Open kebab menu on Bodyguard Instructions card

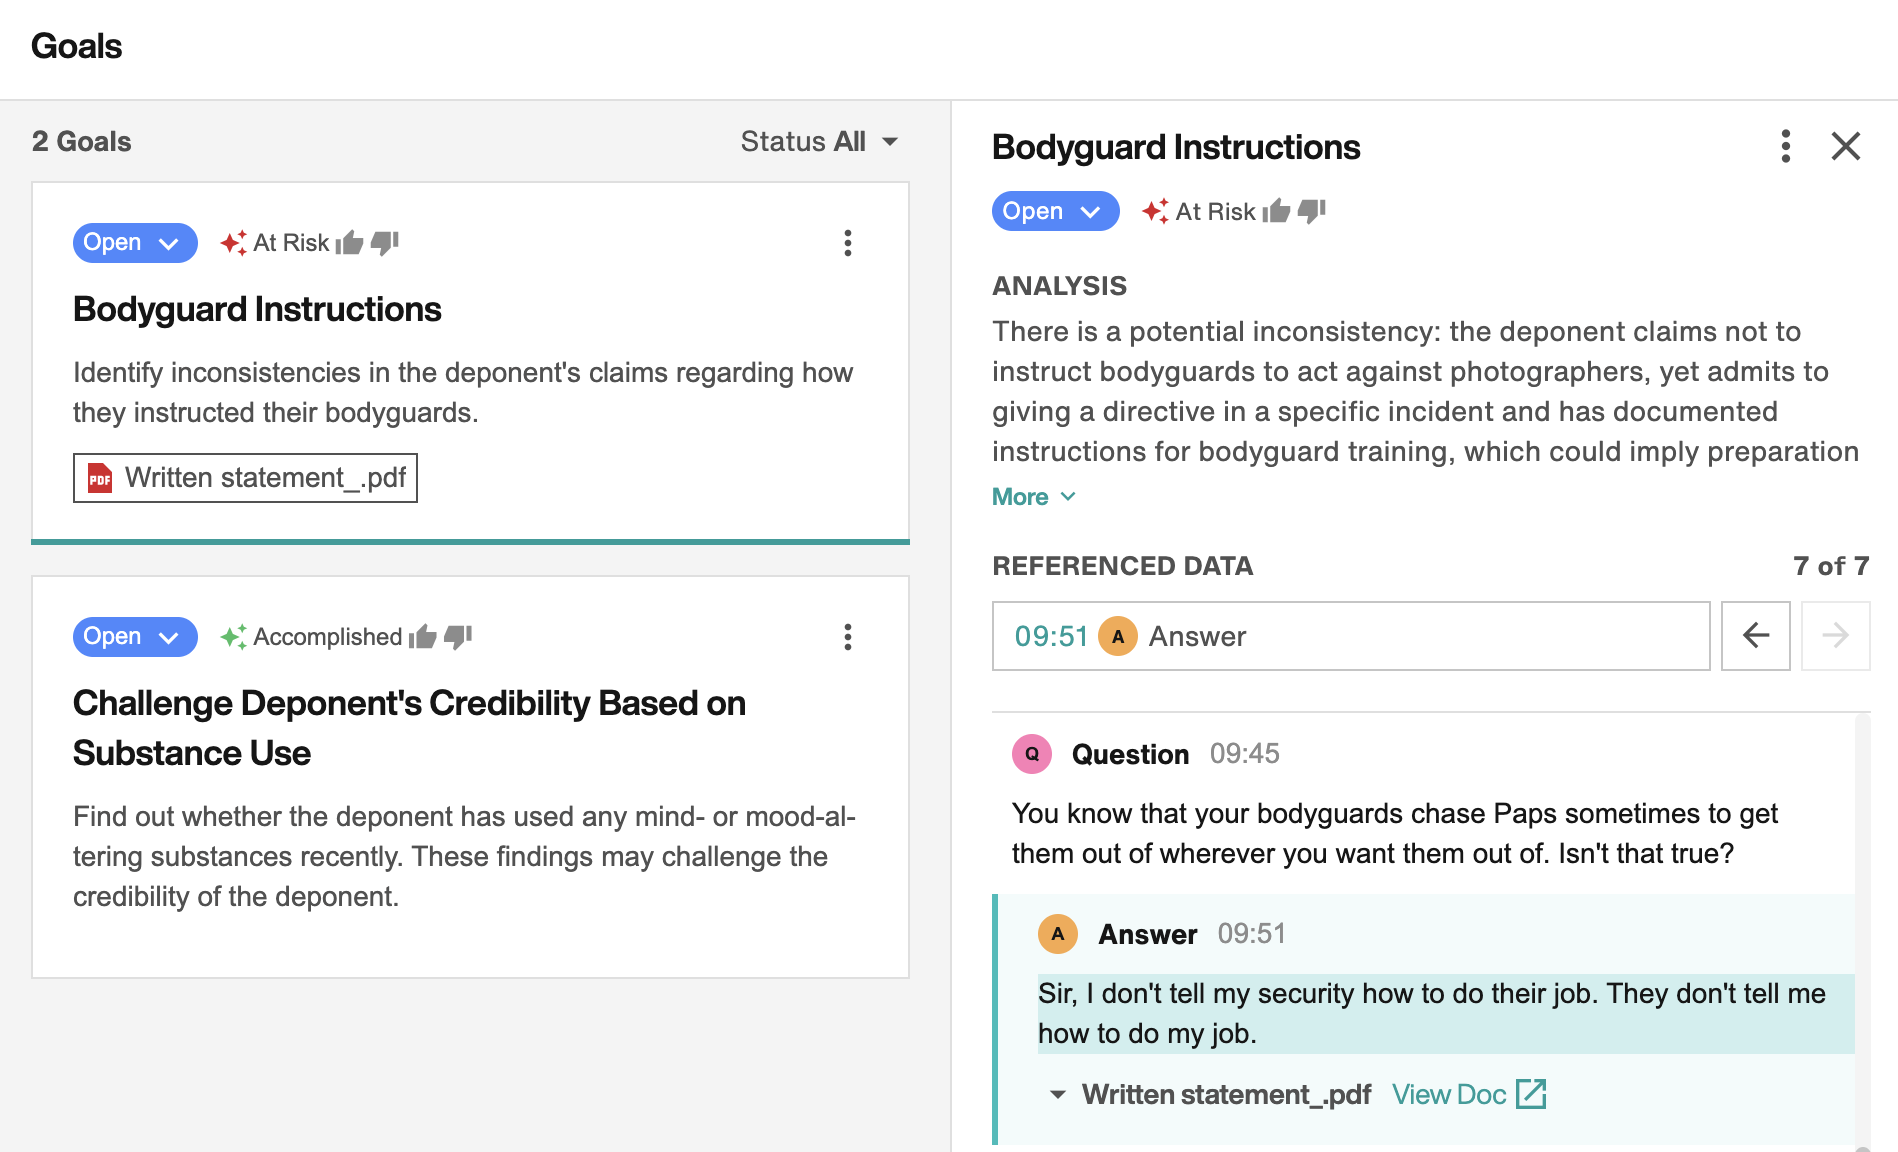pyautogui.click(x=848, y=243)
